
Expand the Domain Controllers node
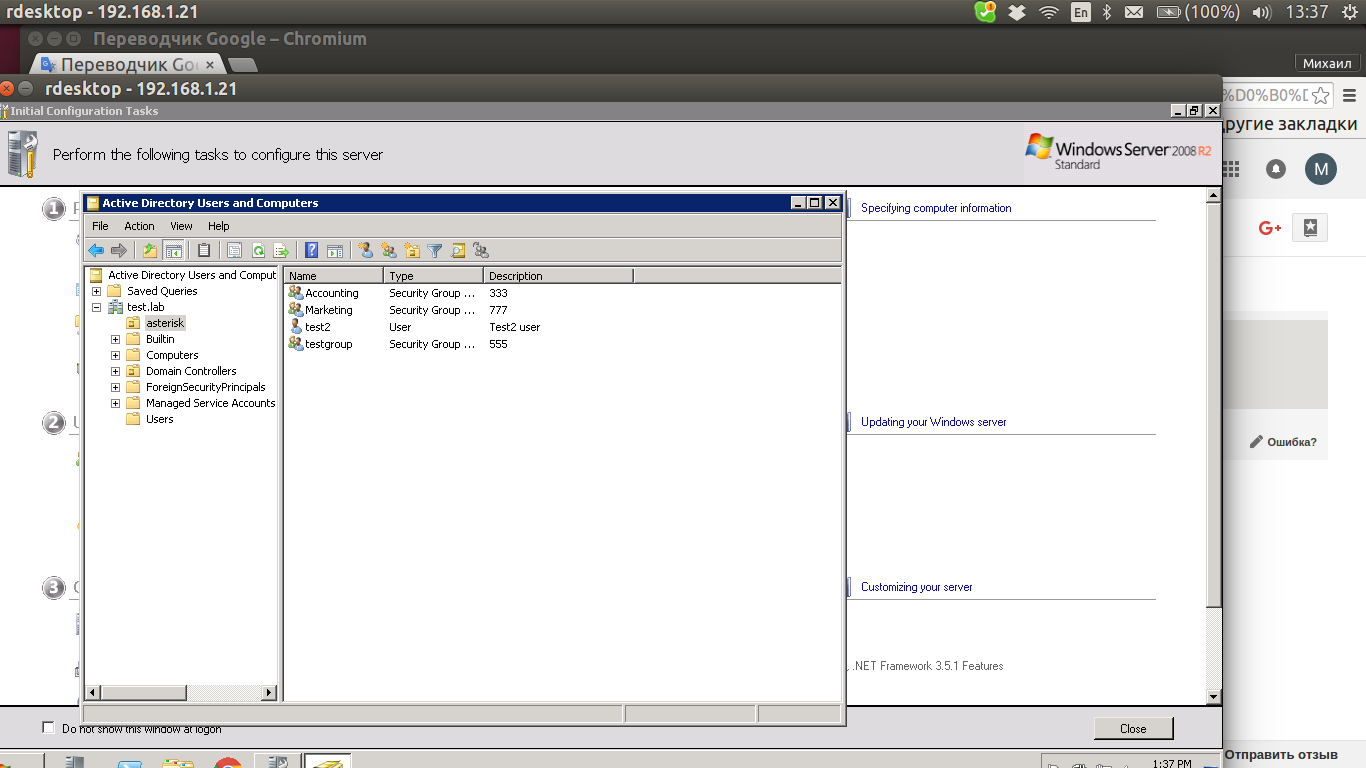point(115,371)
